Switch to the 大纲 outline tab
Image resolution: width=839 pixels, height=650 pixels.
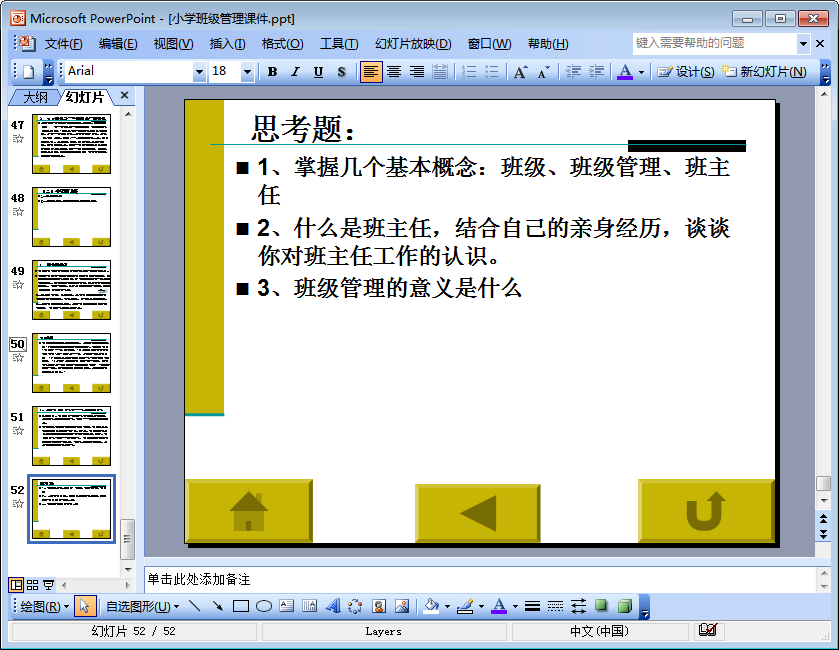(x=35, y=97)
